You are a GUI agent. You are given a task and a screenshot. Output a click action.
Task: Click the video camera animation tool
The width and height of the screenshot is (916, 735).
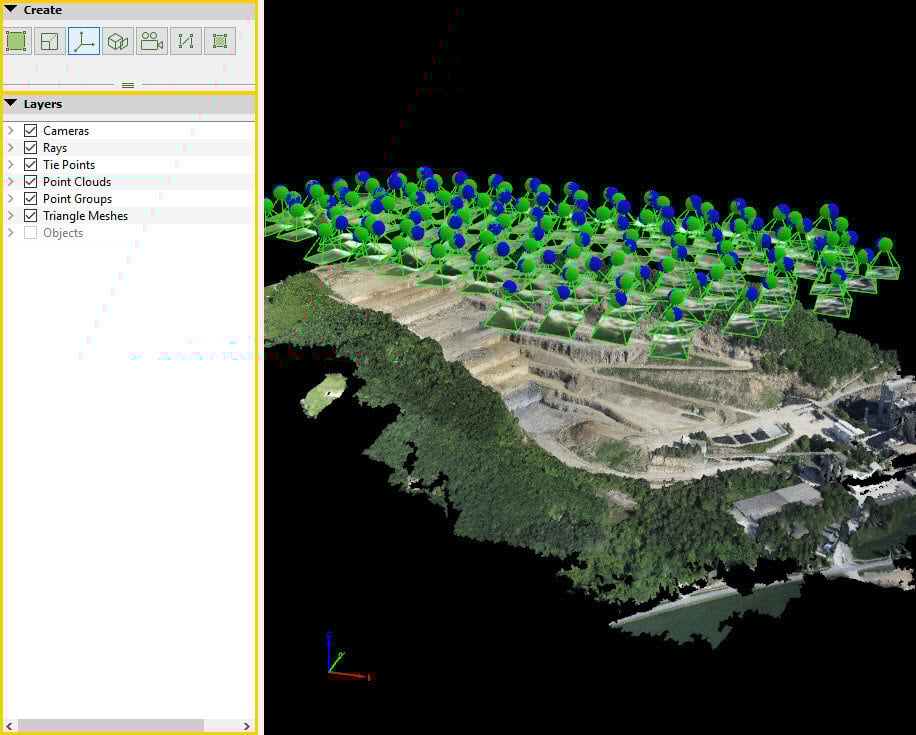tap(152, 41)
